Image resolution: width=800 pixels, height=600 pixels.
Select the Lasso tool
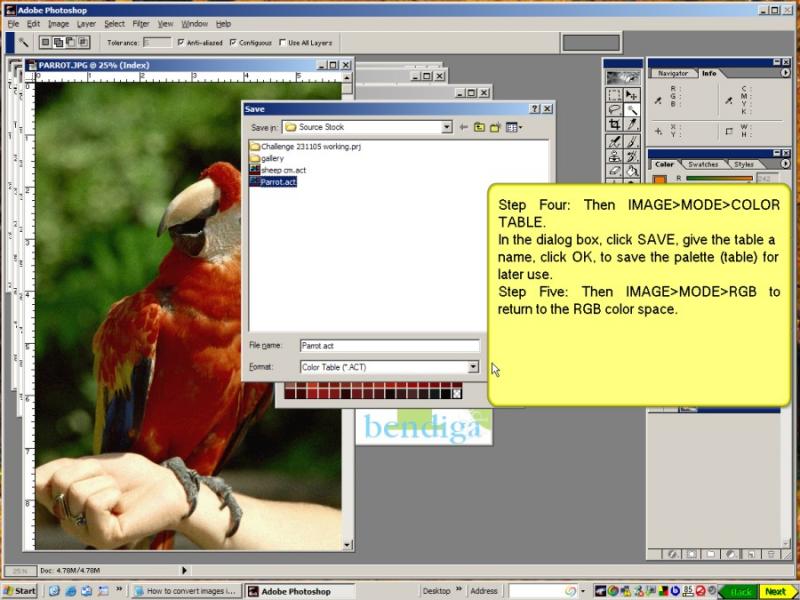click(x=614, y=110)
